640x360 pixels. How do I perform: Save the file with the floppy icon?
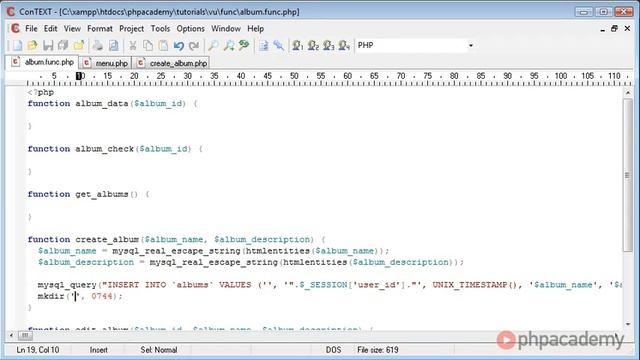point(48,45)
